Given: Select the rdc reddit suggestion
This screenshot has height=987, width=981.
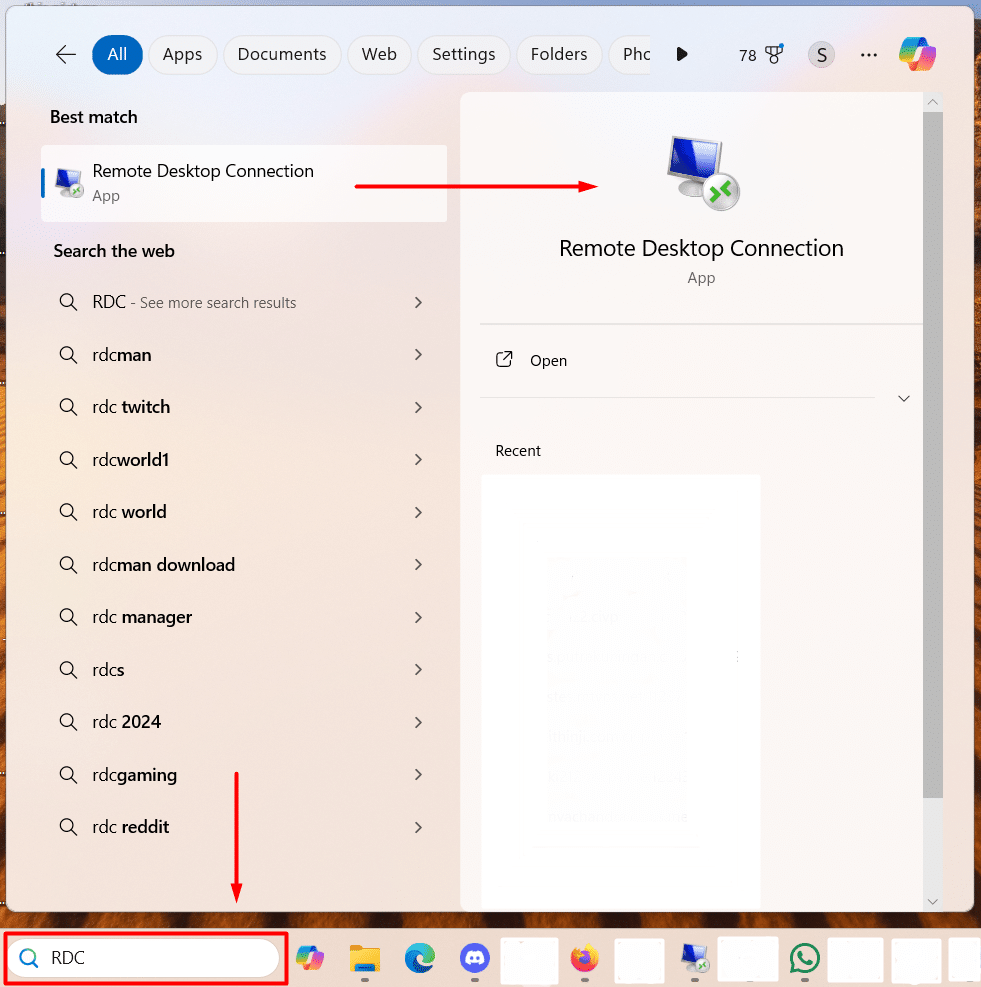Looking at the screenshot, I should point(244,827).
